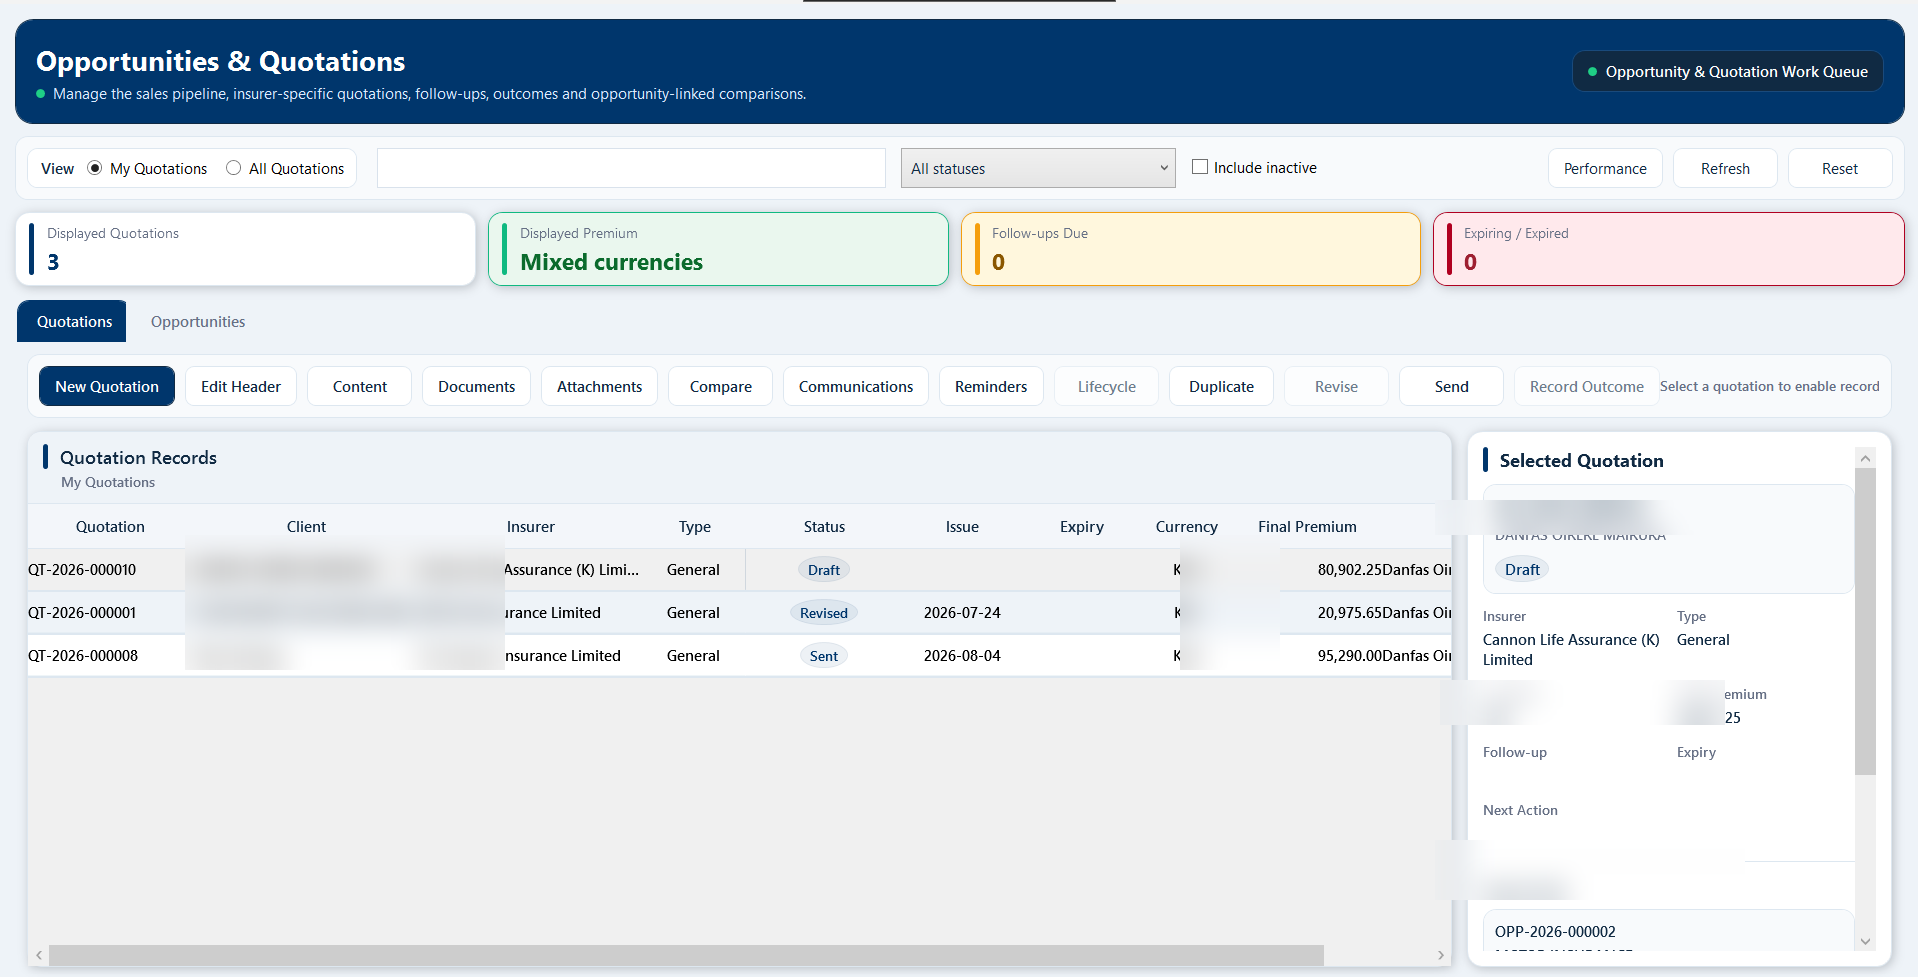
Task: Click the 2026-08-04 issue date cell
Action: tap(962, 655)
